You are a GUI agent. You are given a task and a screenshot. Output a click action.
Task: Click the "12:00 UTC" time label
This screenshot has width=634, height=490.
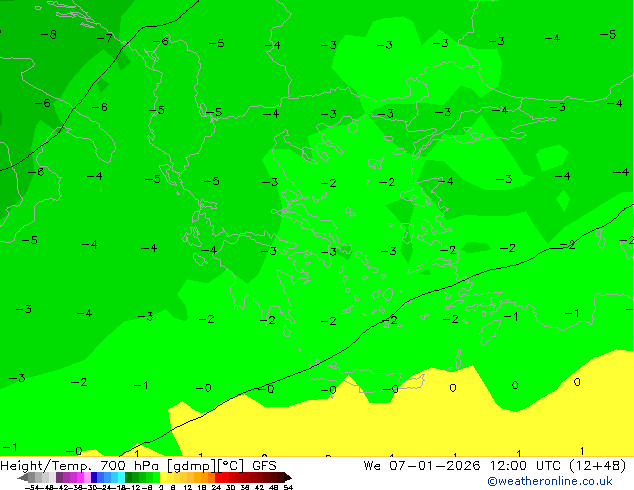click(x=525, y=466)
